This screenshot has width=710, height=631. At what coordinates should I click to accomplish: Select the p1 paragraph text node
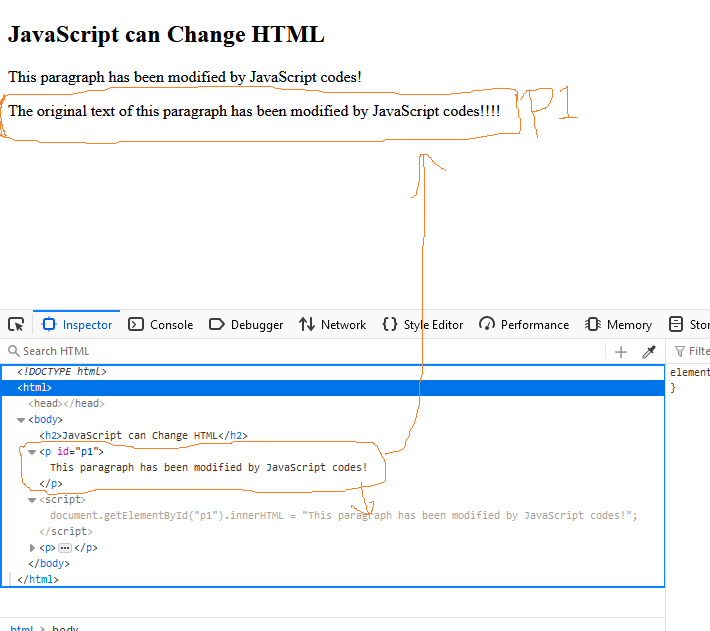pyautogui.click(x=209, y=467)
